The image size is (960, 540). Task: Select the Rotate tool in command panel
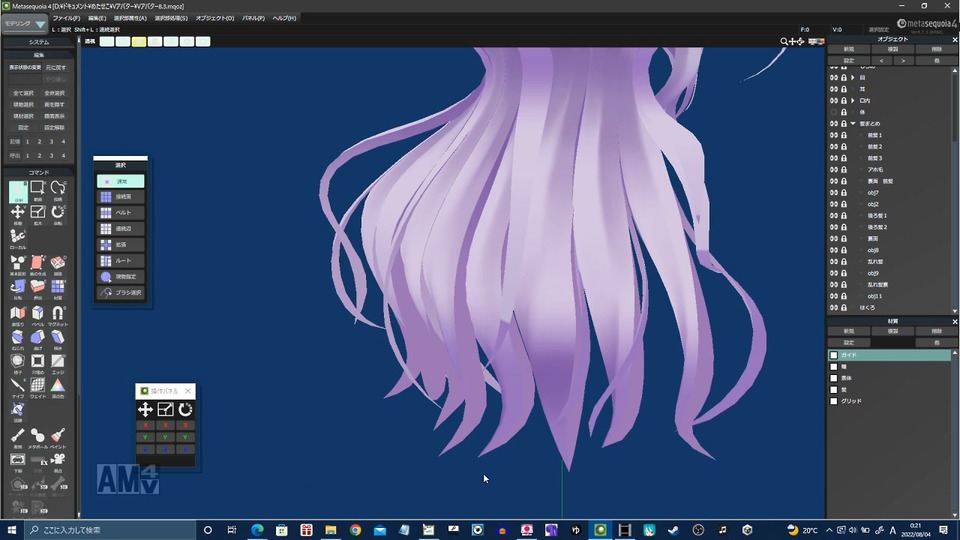point(58,212)
